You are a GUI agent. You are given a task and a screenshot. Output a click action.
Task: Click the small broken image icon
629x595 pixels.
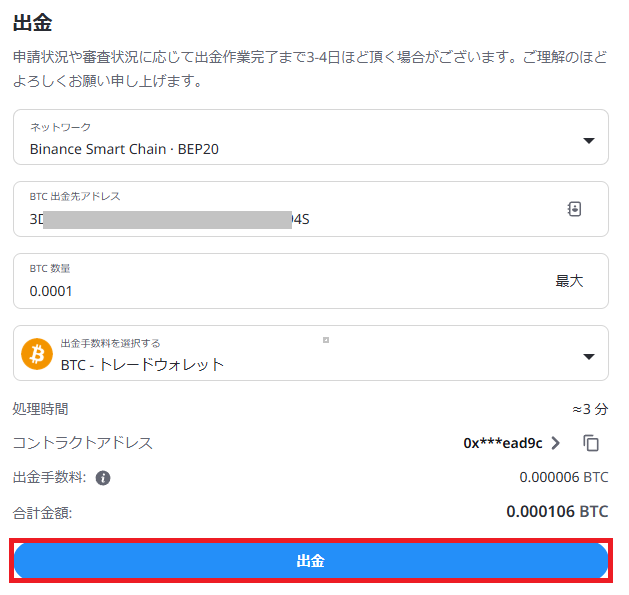326,340
